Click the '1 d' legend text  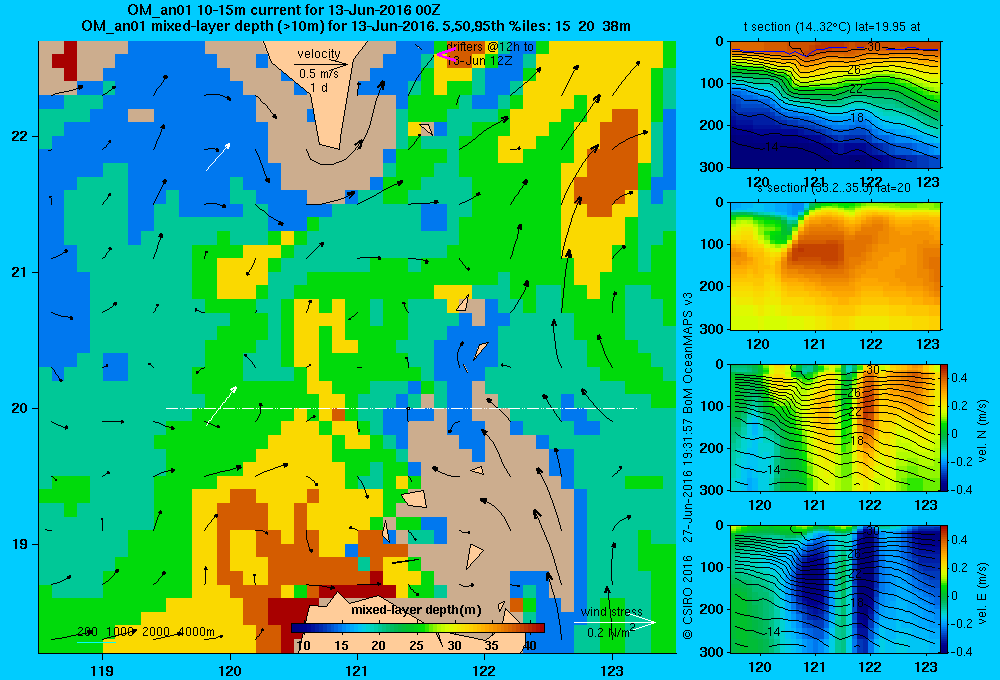pos(319,87)
